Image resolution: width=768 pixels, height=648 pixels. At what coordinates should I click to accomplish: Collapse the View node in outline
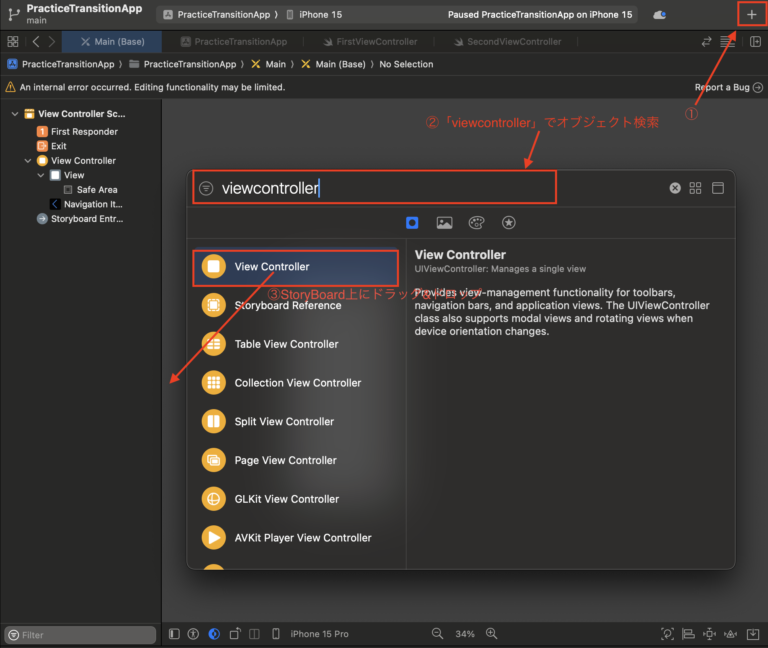click(x=41, y=175)
